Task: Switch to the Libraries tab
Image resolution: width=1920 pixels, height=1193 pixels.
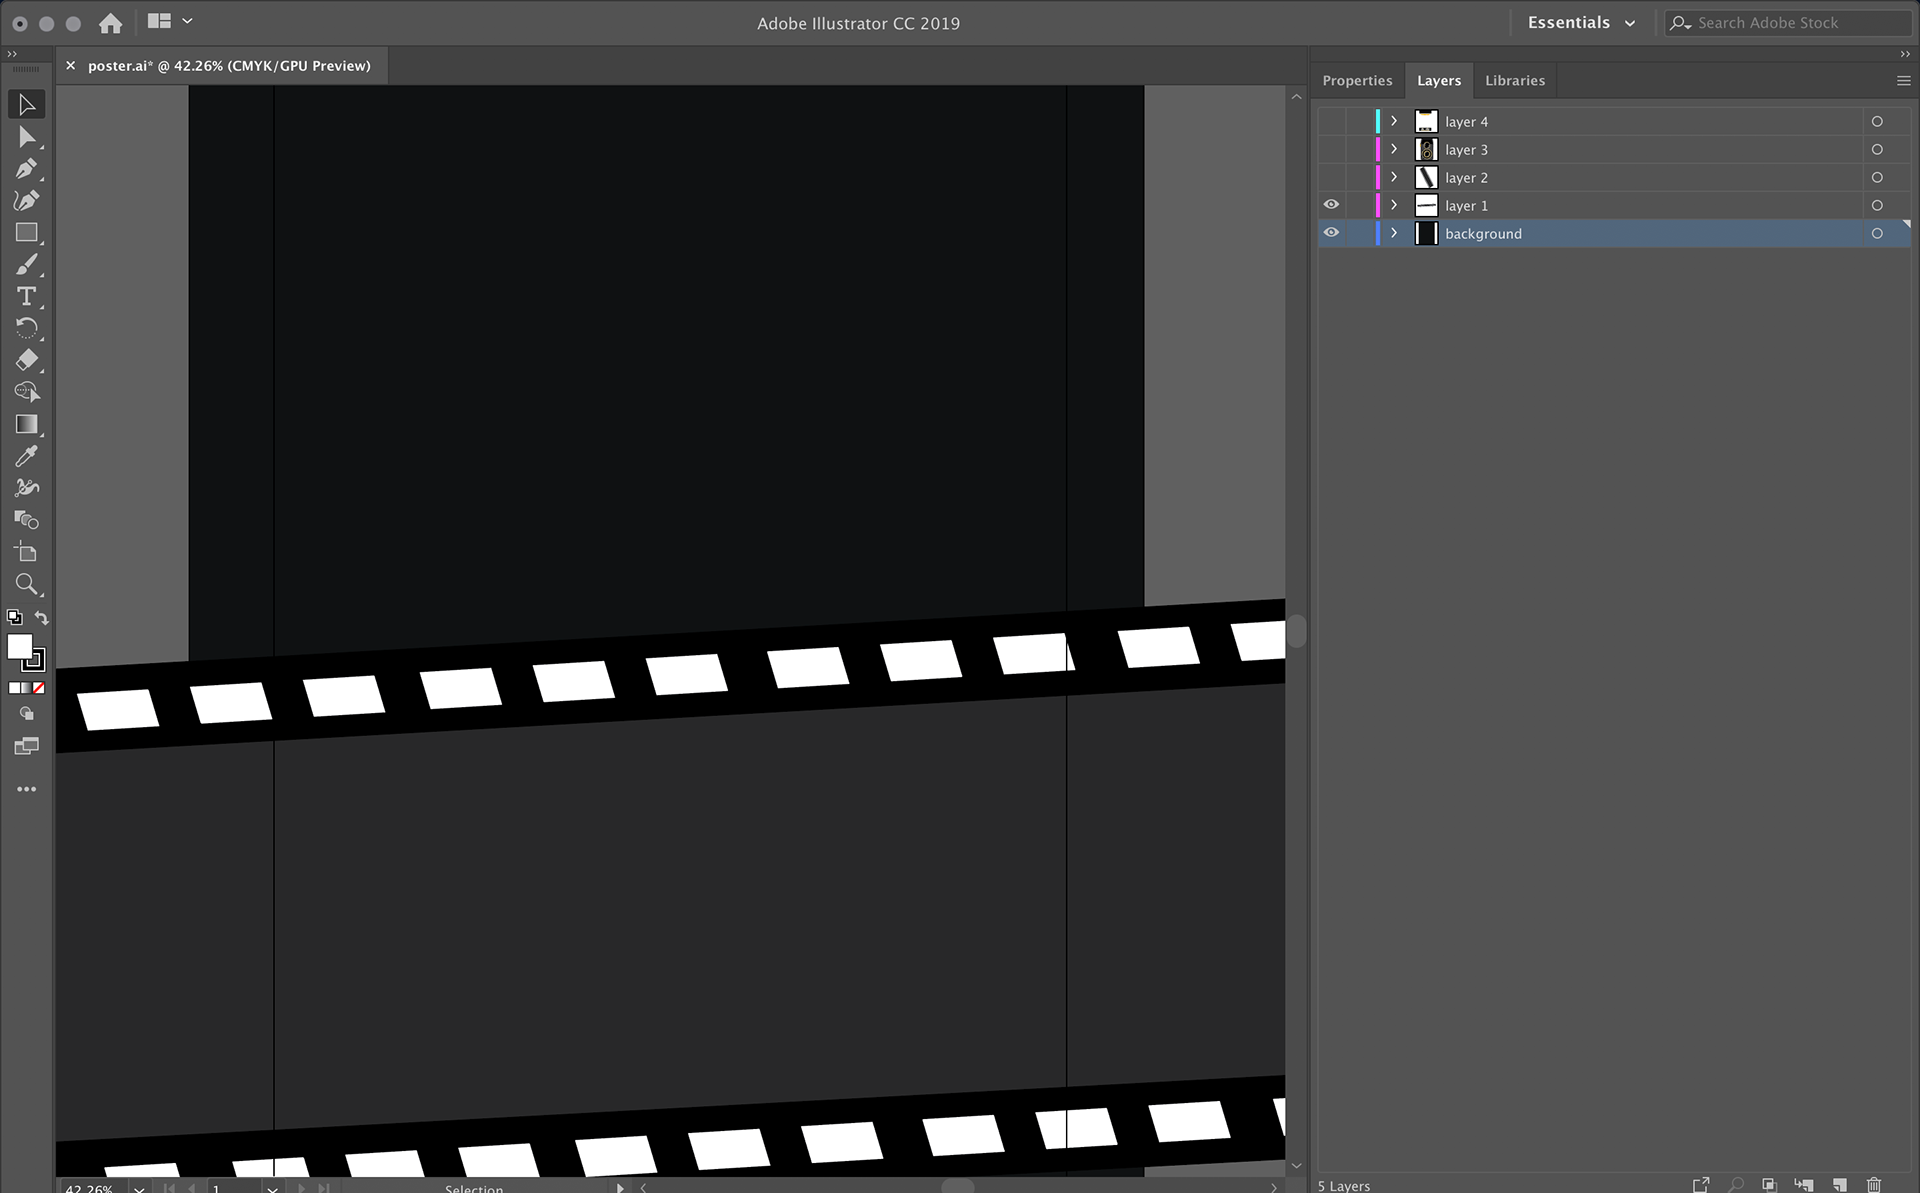Action: point(1515,81)
